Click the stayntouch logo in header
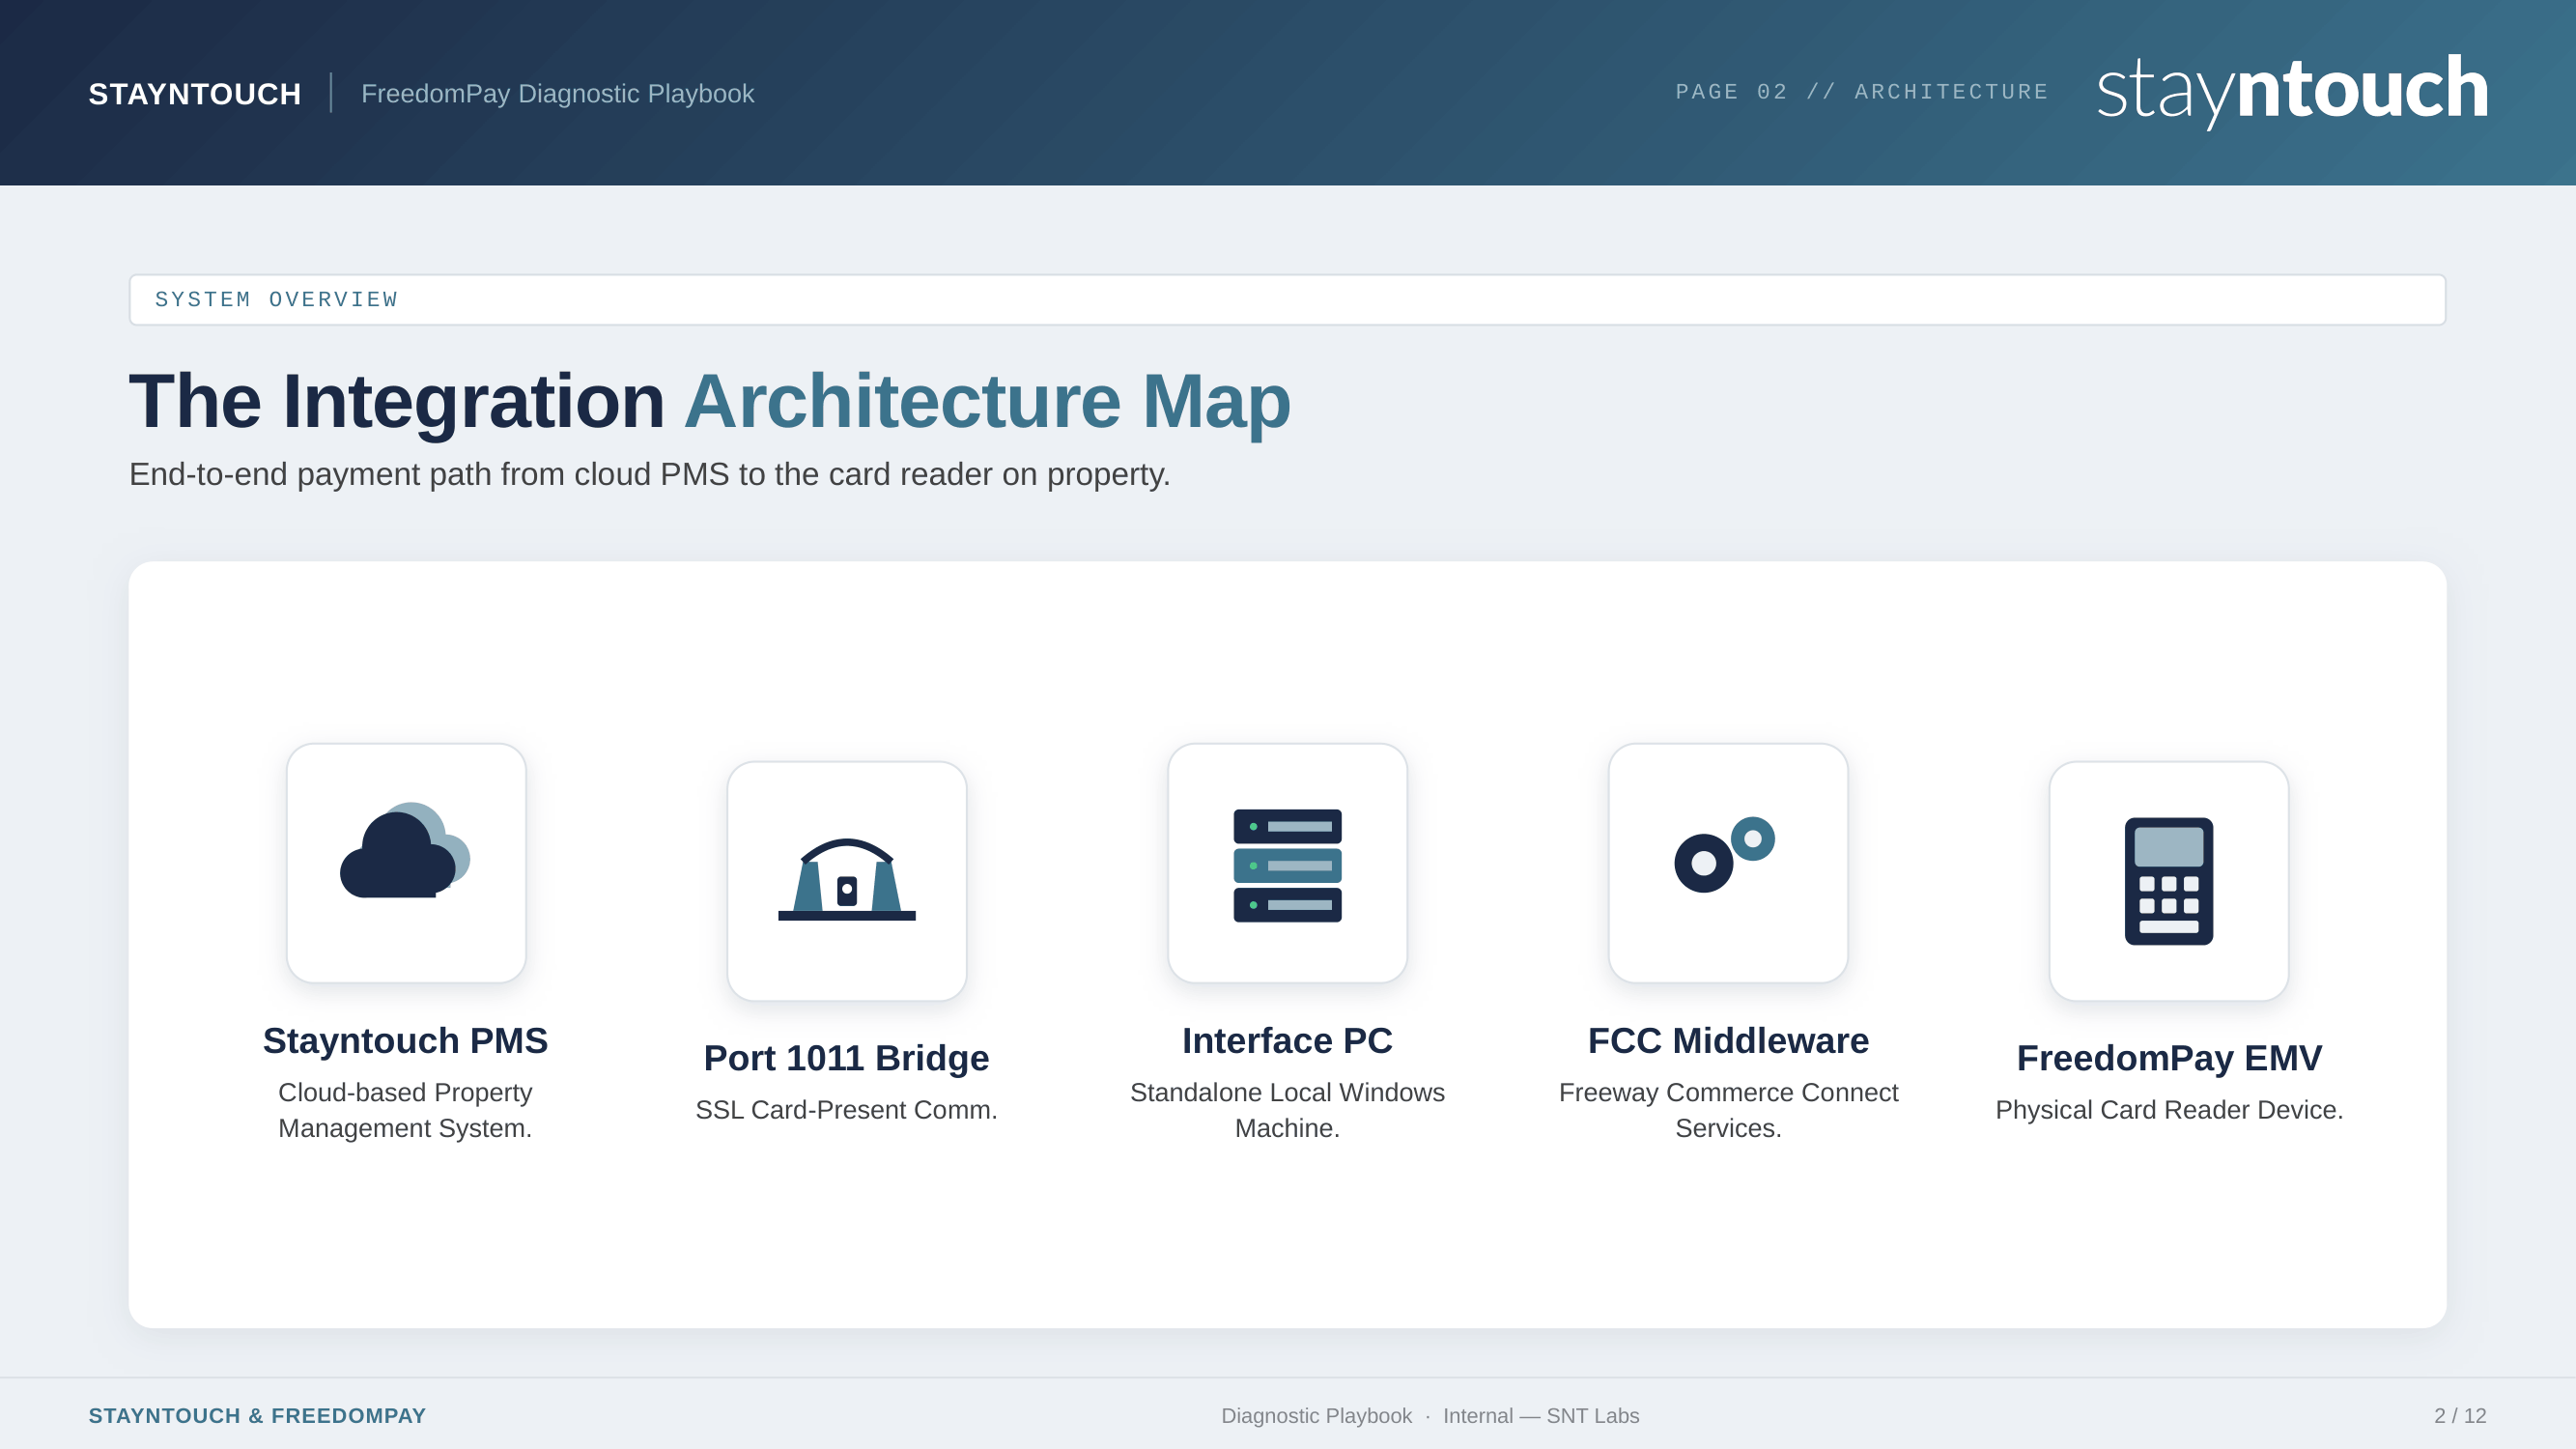 tap(2291, 90)
